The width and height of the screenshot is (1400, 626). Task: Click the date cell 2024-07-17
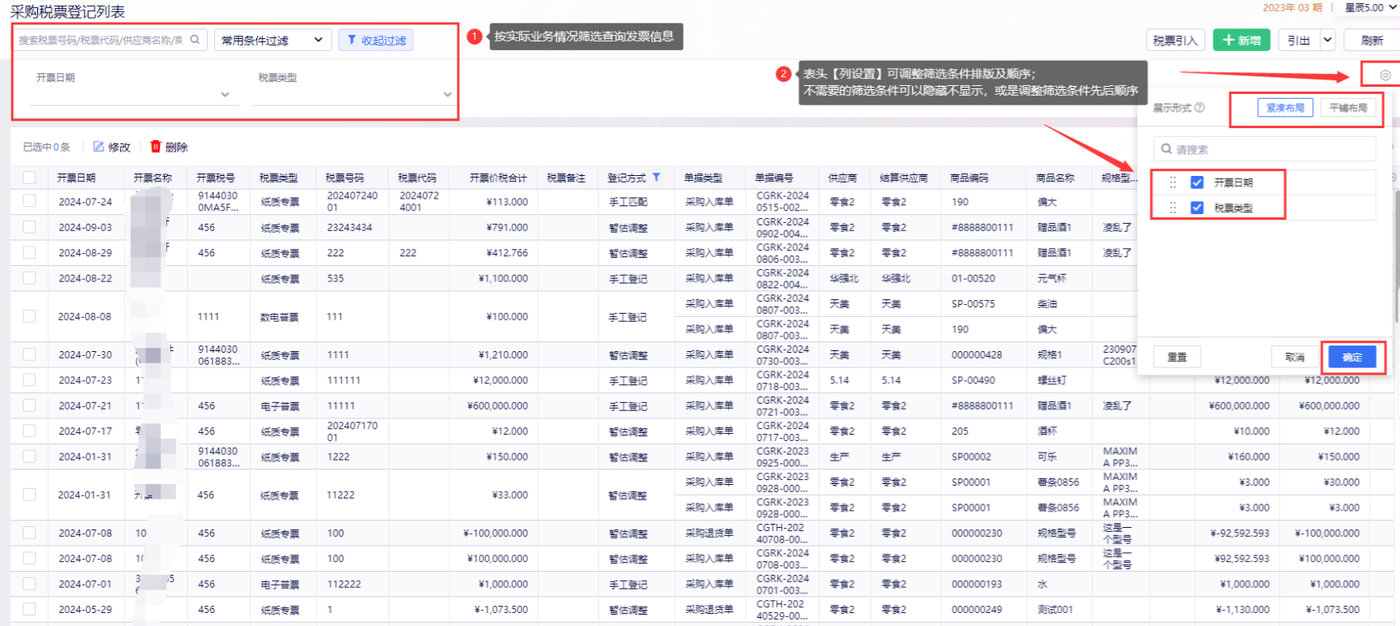point(85,431)
